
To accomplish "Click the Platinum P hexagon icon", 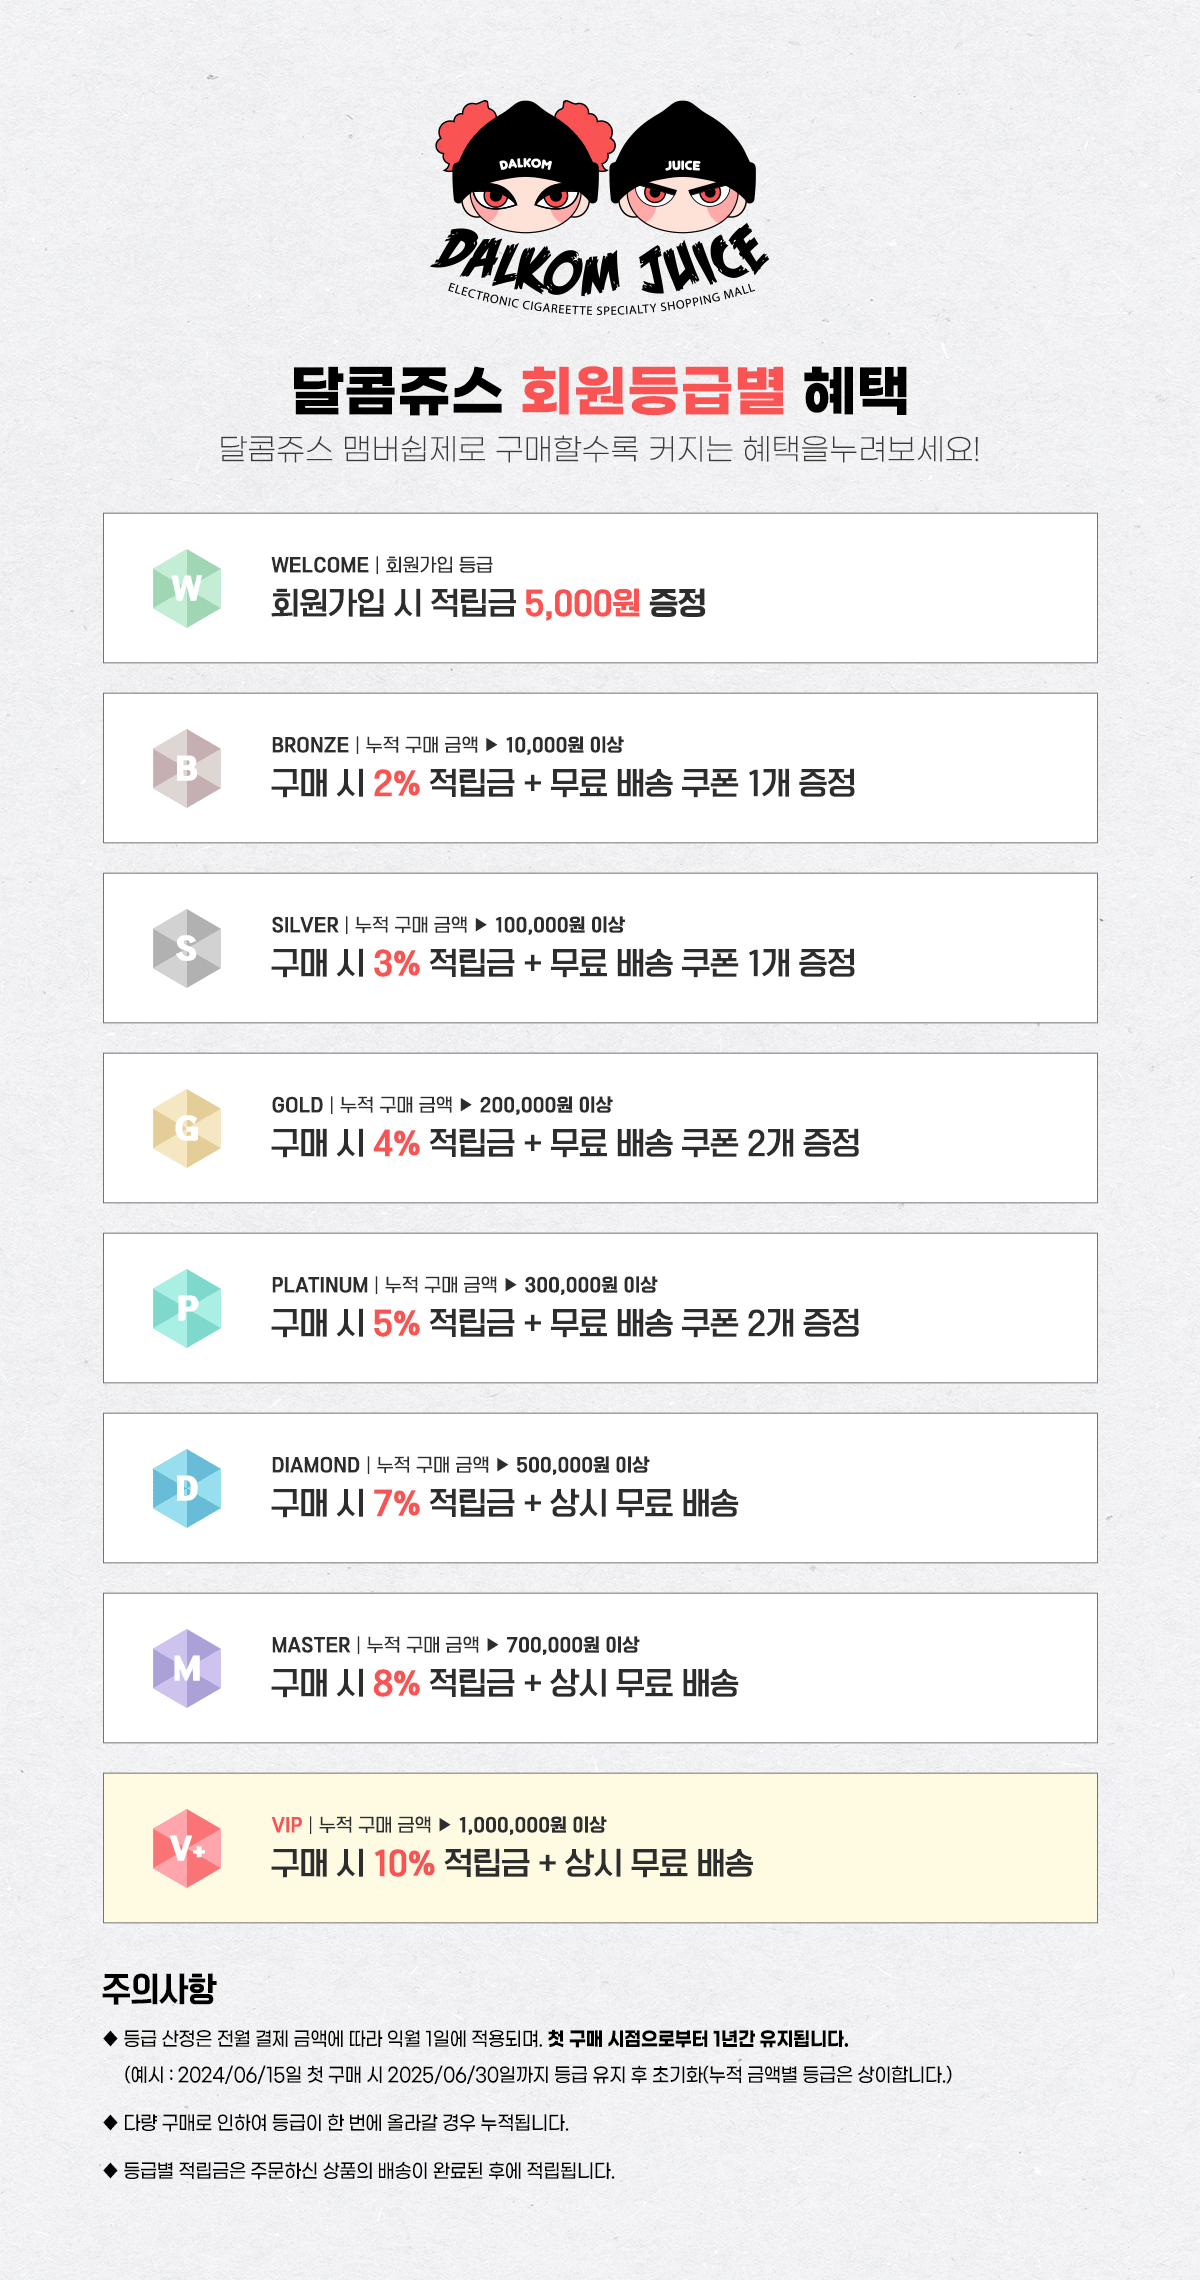I will point(187,1308).
